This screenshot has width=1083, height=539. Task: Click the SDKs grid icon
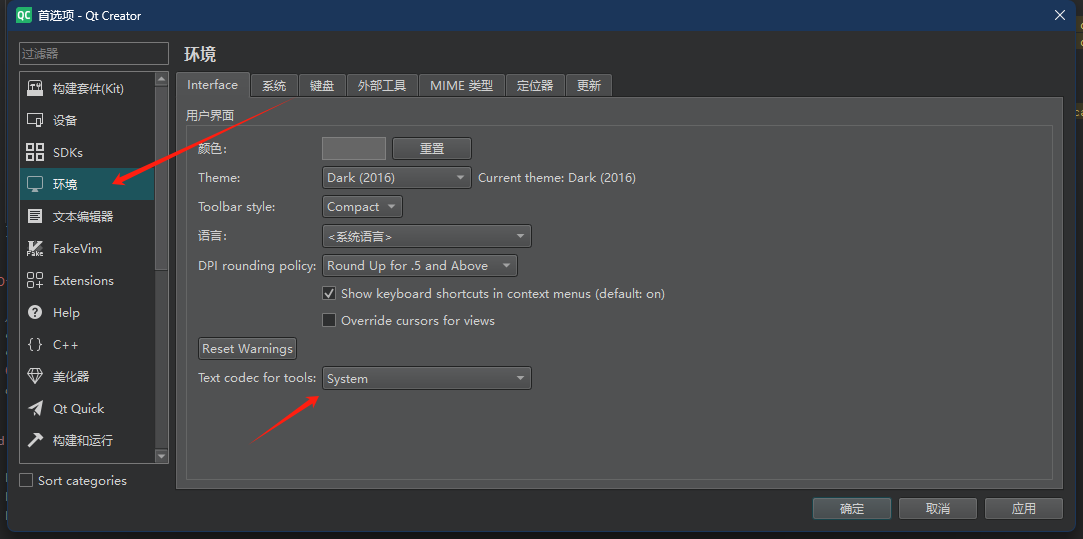[x=35, y=152]
